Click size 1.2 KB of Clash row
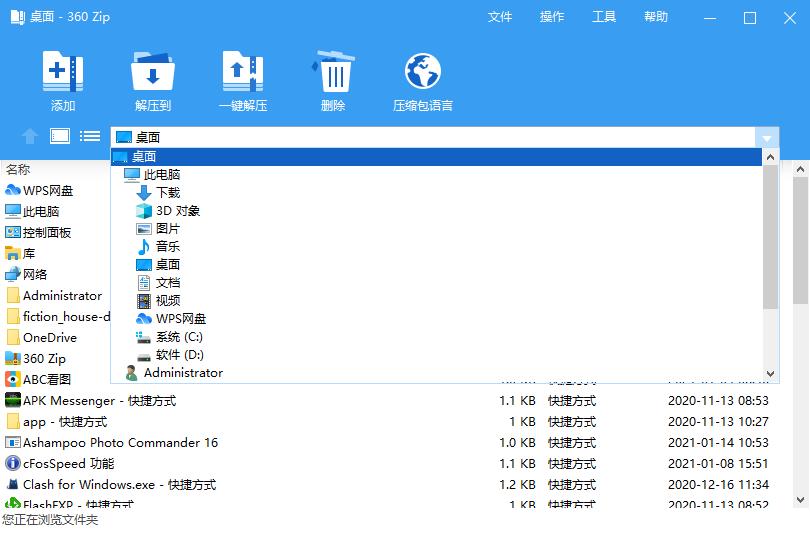Screen dimensions: 810x534 pos(517,485)
